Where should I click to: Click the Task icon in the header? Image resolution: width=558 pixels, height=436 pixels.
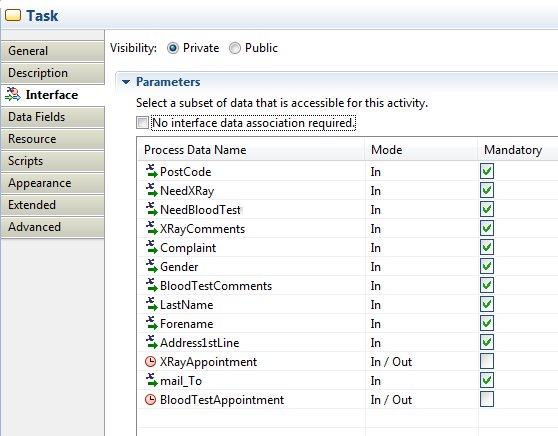pos(13,15)
